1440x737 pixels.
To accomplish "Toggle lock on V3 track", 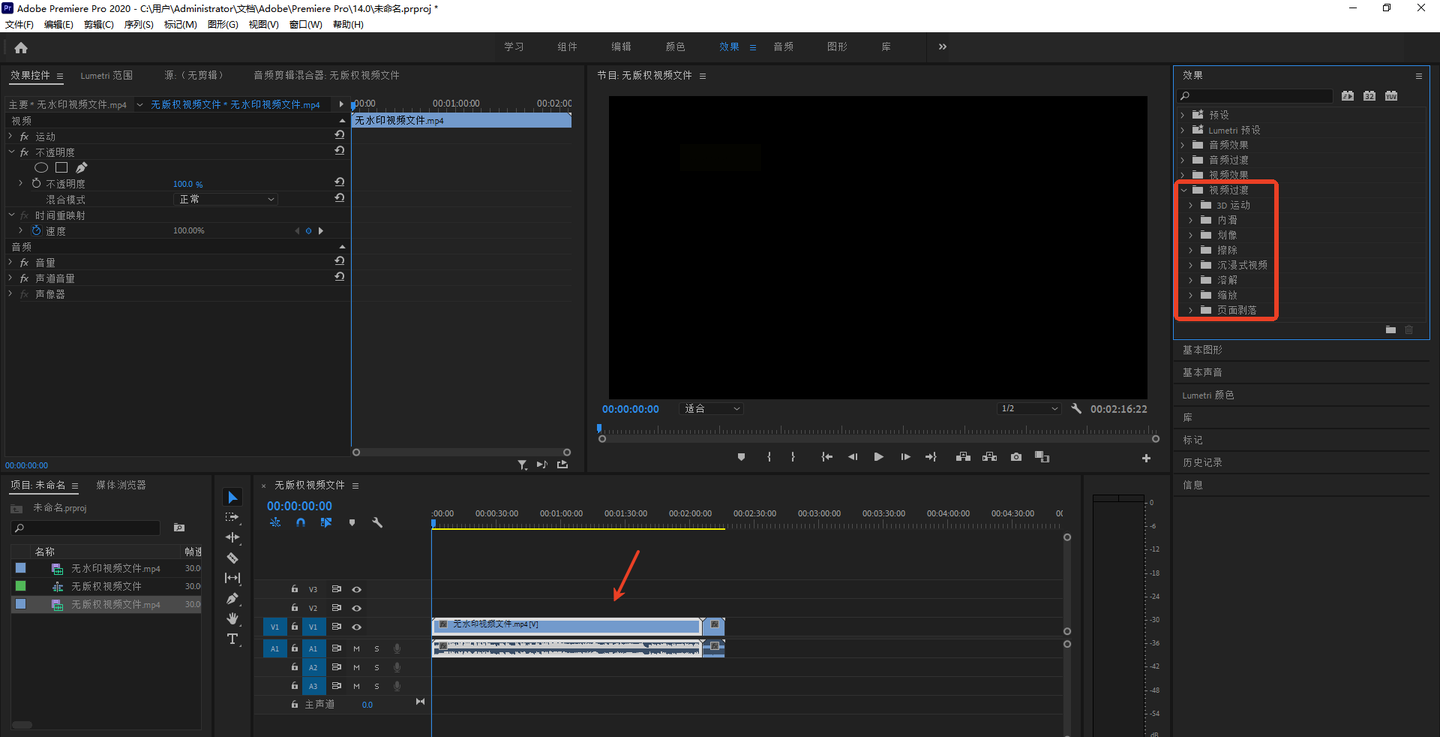I will [x=294, y=590].
